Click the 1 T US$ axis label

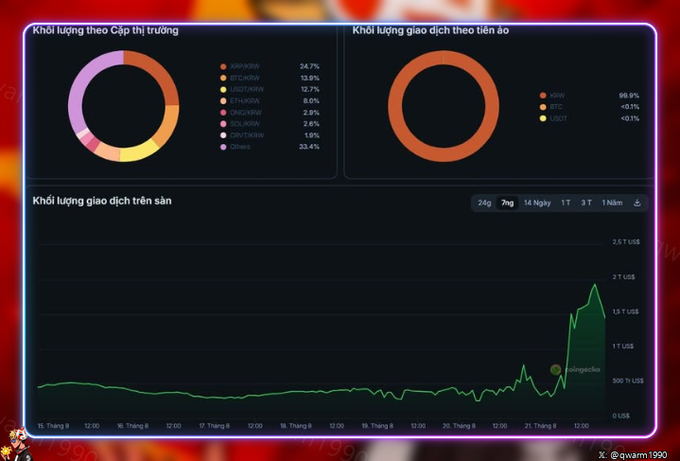click(x=623, y=346)
